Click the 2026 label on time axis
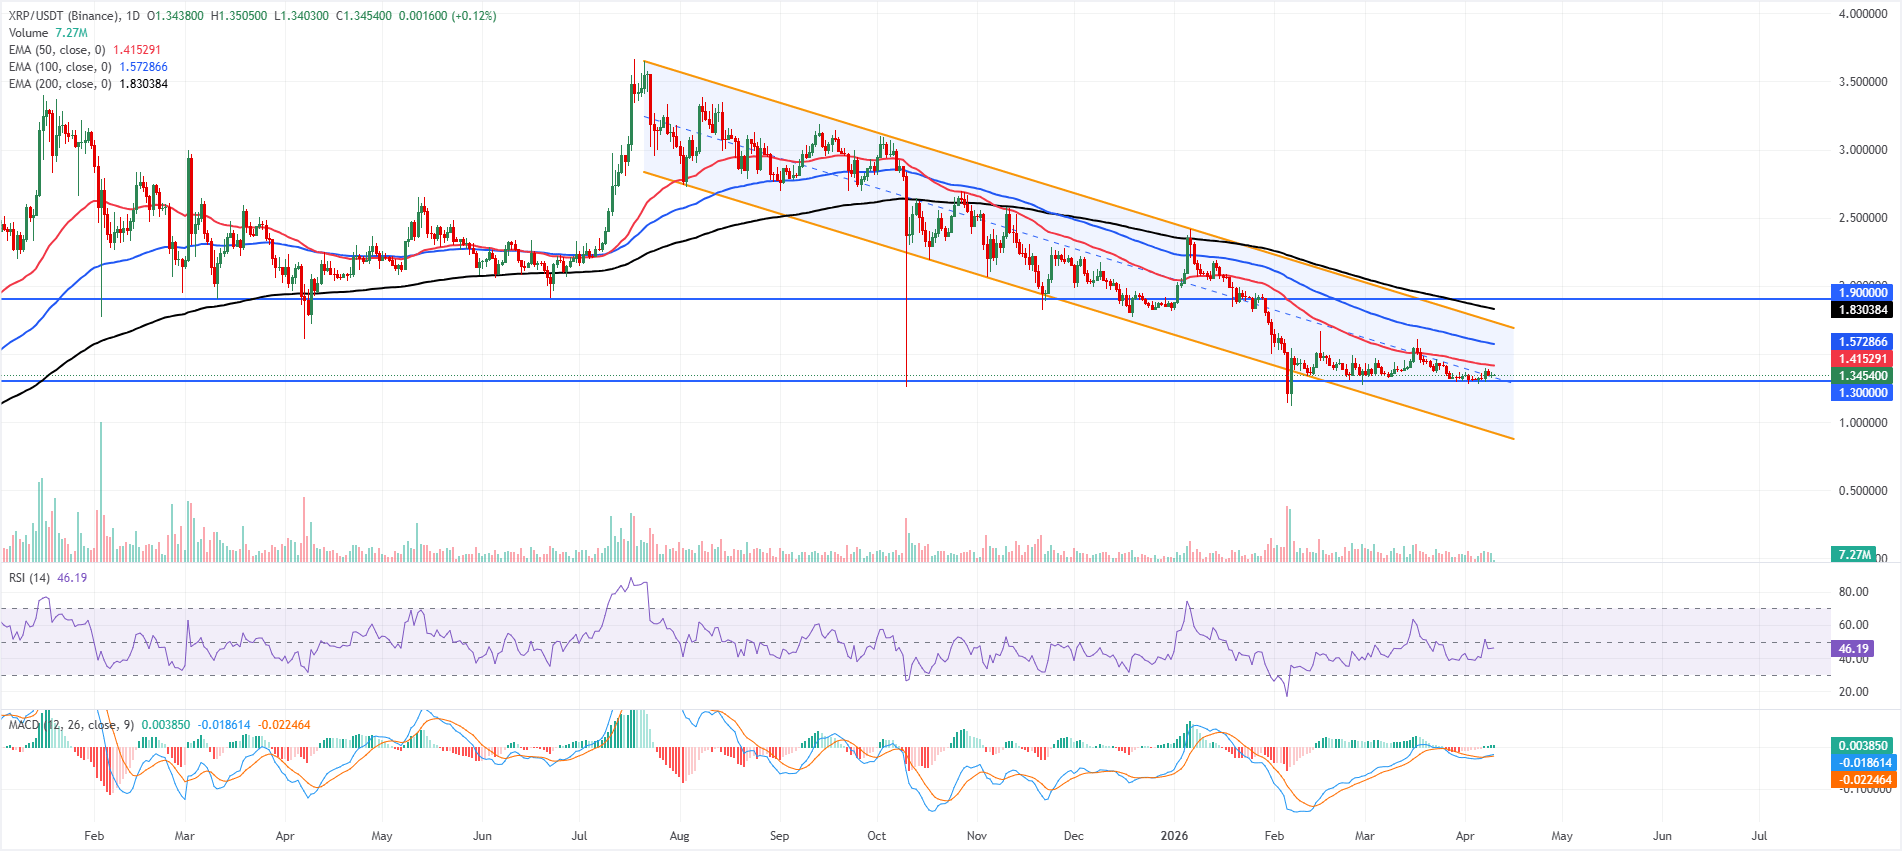 pyautogui.click(x=1174, y=836)
